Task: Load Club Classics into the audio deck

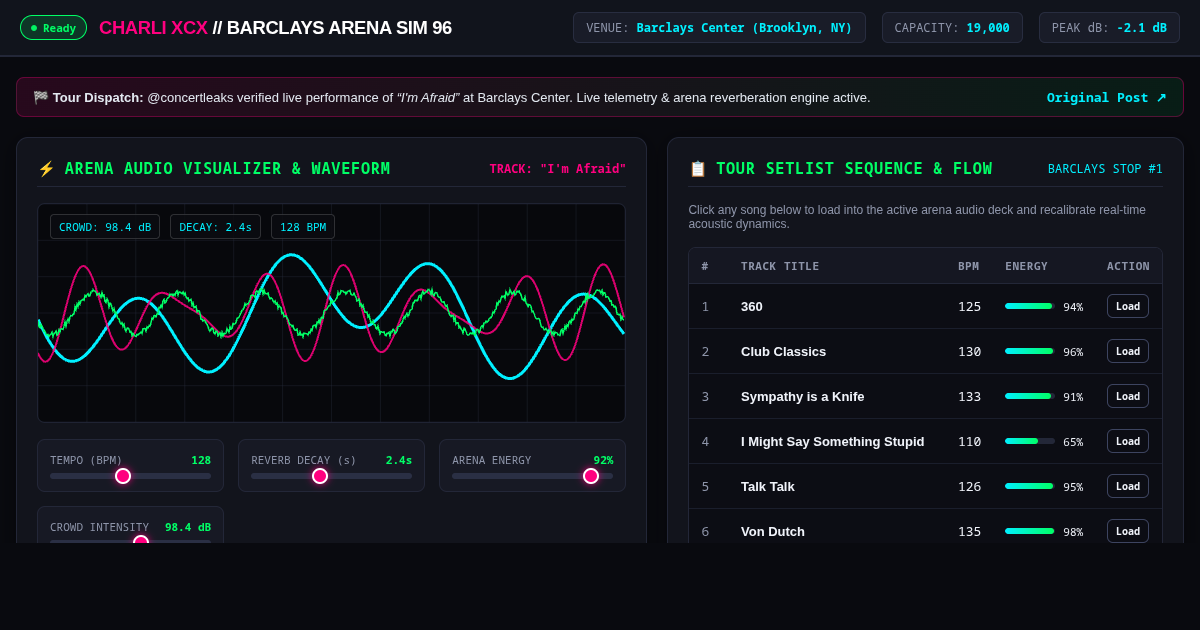Action: point(1128,351)
